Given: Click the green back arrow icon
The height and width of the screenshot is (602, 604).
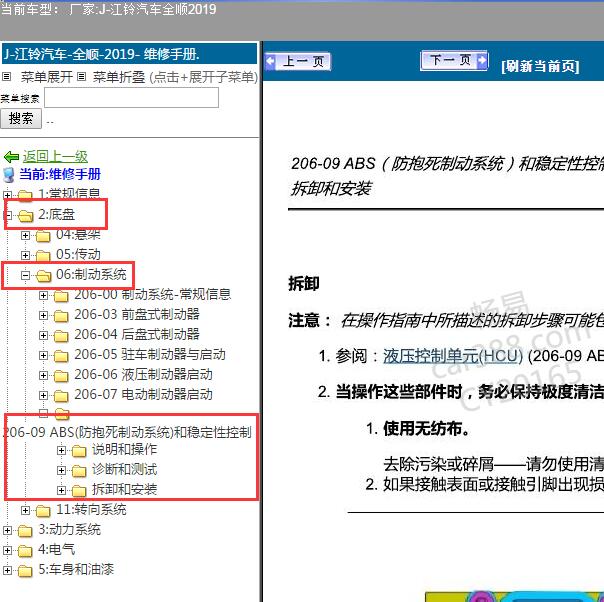Looking at the screenshot, I should tap(11, 157).
